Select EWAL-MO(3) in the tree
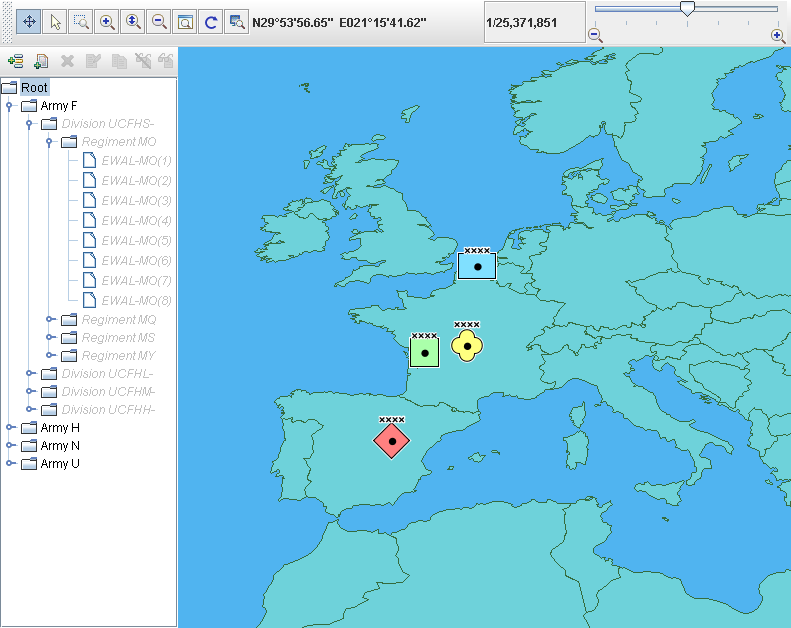The image size is (791, 628). pos(136,200)
